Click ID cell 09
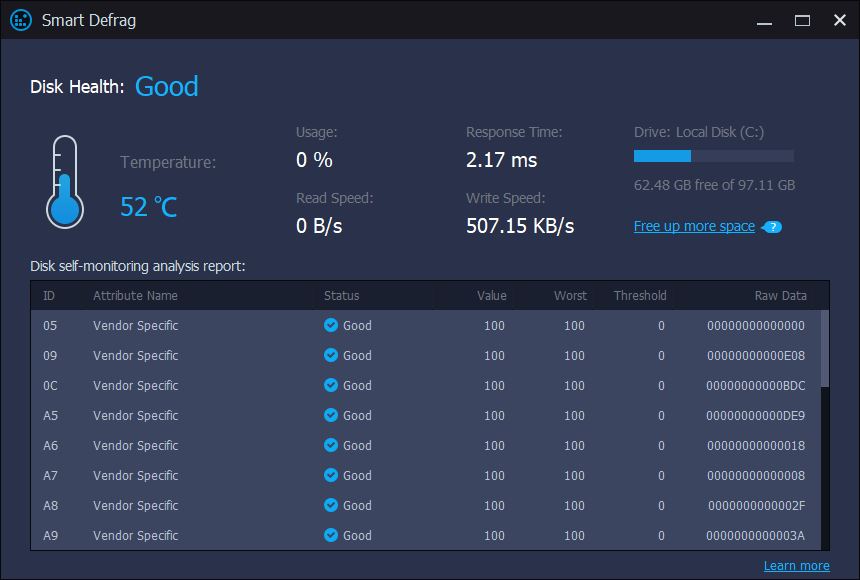860x580 pixels. click(x=50, y=356)
